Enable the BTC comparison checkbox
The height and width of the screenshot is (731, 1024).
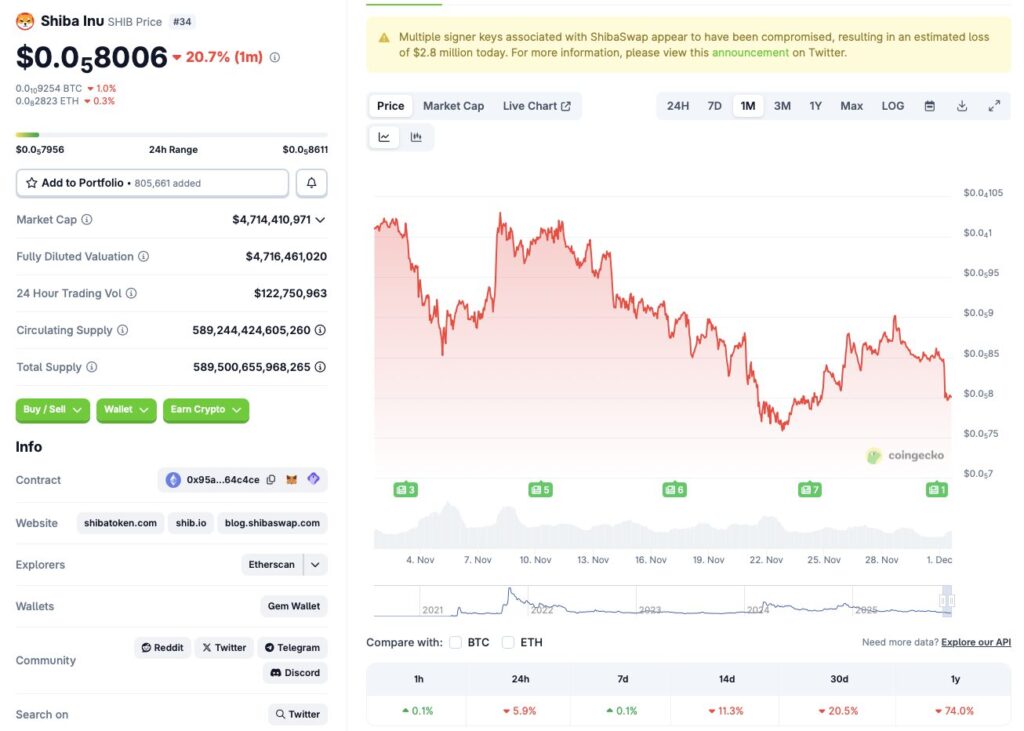pos(455,643)
